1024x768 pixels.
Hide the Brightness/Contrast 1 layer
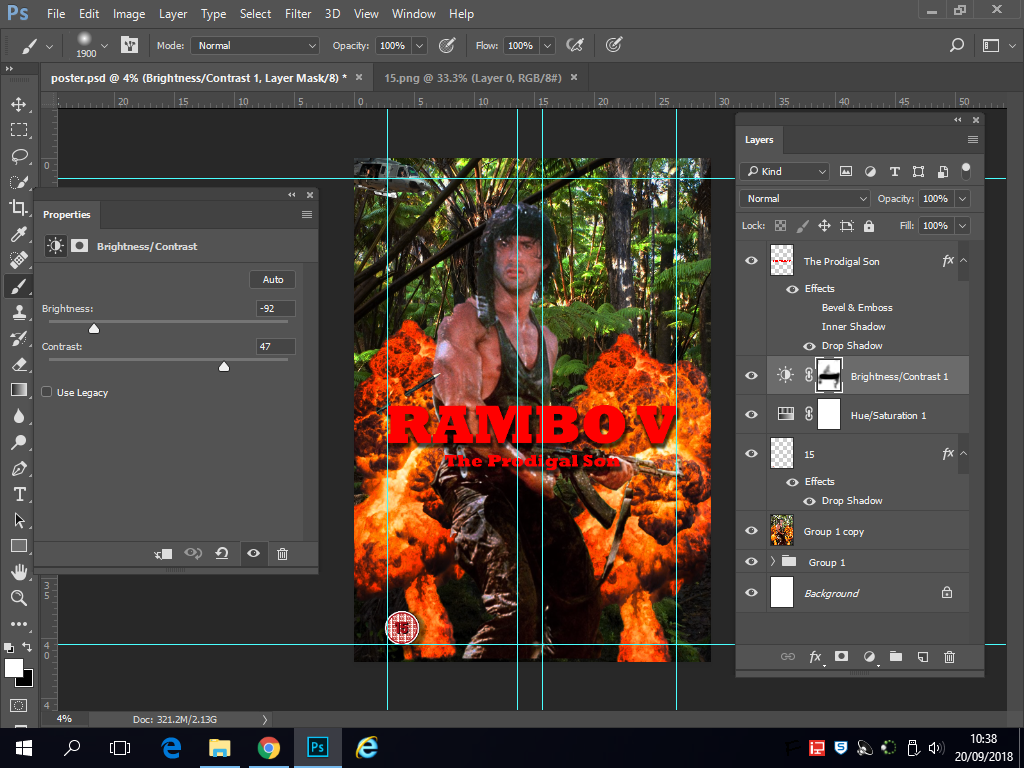point(752,376)
